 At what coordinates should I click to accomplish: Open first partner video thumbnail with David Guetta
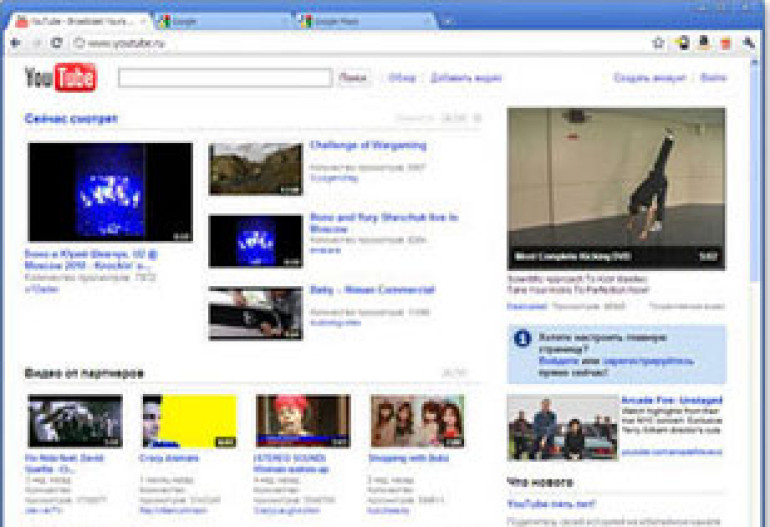75,421
